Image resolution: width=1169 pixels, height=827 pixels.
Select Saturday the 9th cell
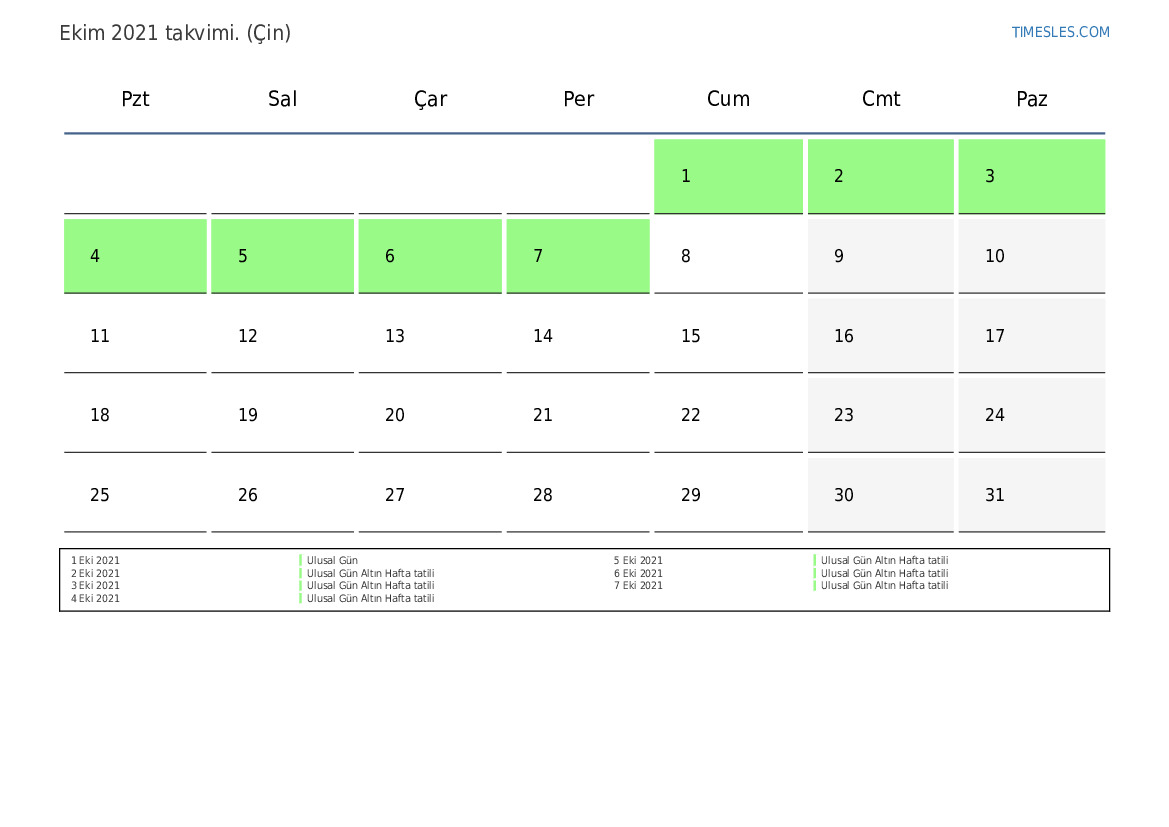coord(880,256)
